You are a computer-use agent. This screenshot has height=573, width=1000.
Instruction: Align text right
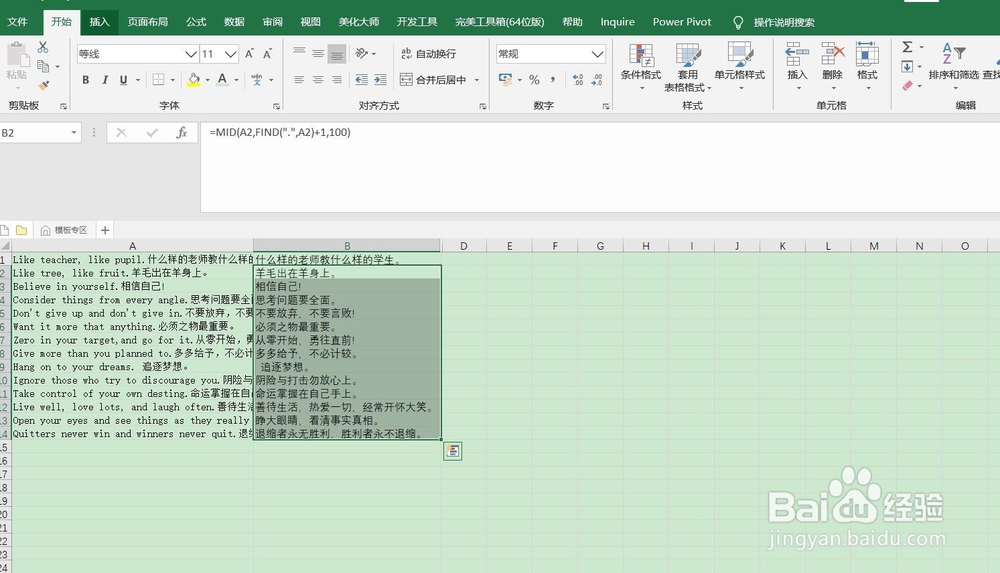pyautogui.click(x=337, y=80)
